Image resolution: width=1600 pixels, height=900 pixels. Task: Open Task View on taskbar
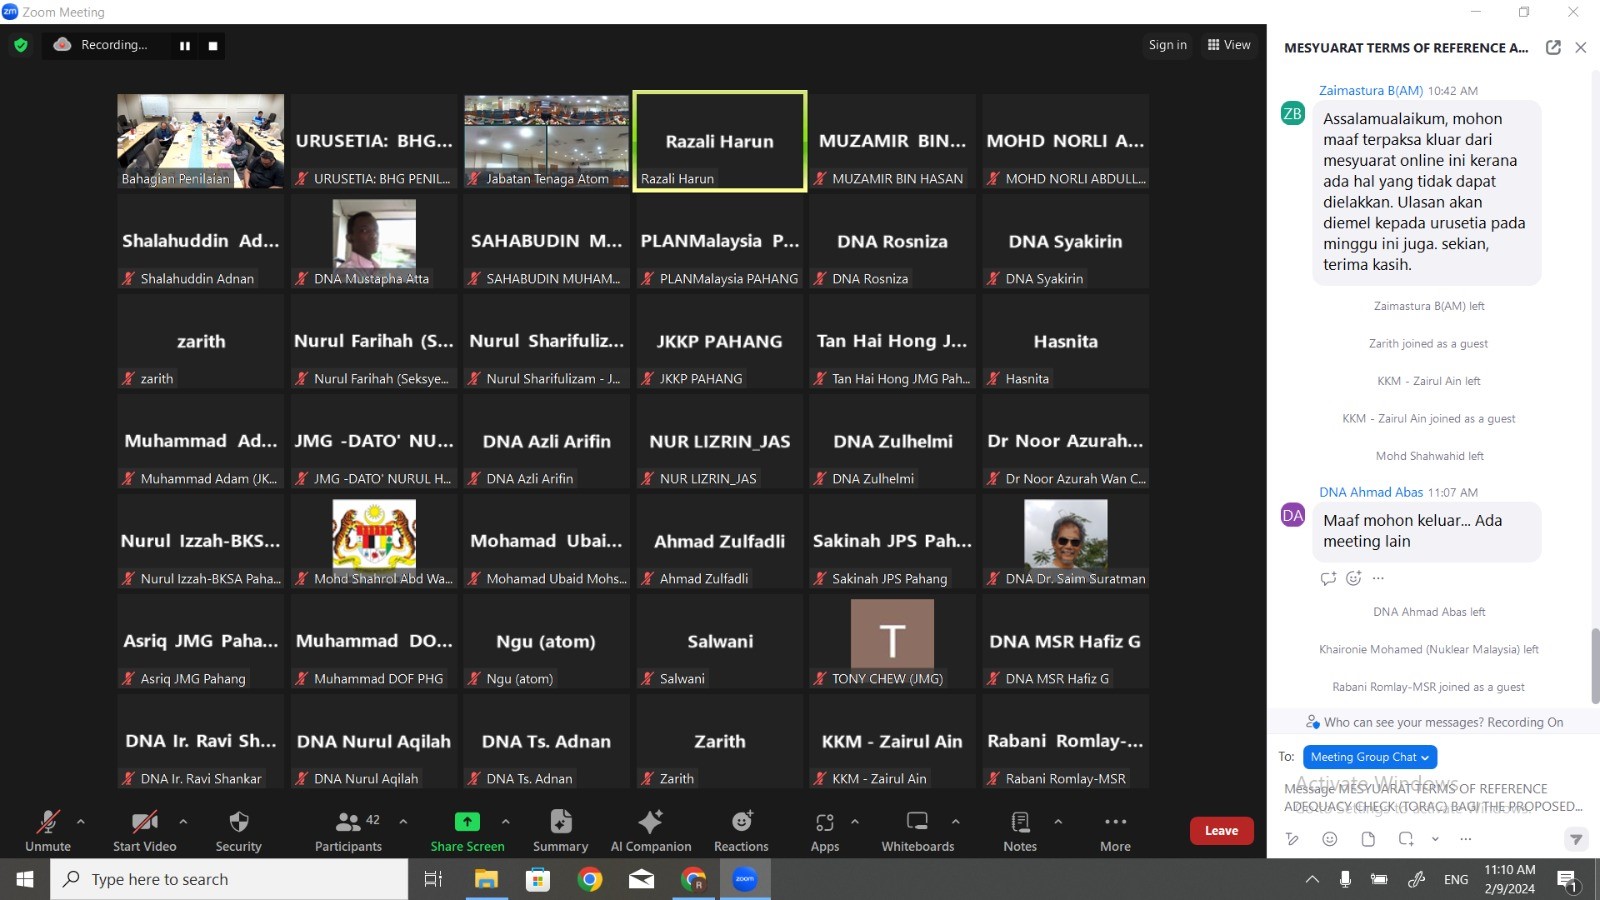pyautogui.click(x=433, y=879)
